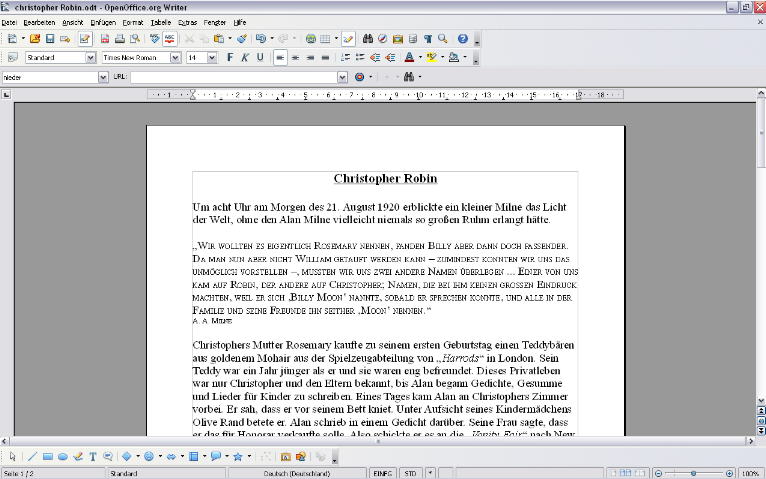Click the Help question mark icon
The image size is (766, 479).
click(x=463, y=39)
